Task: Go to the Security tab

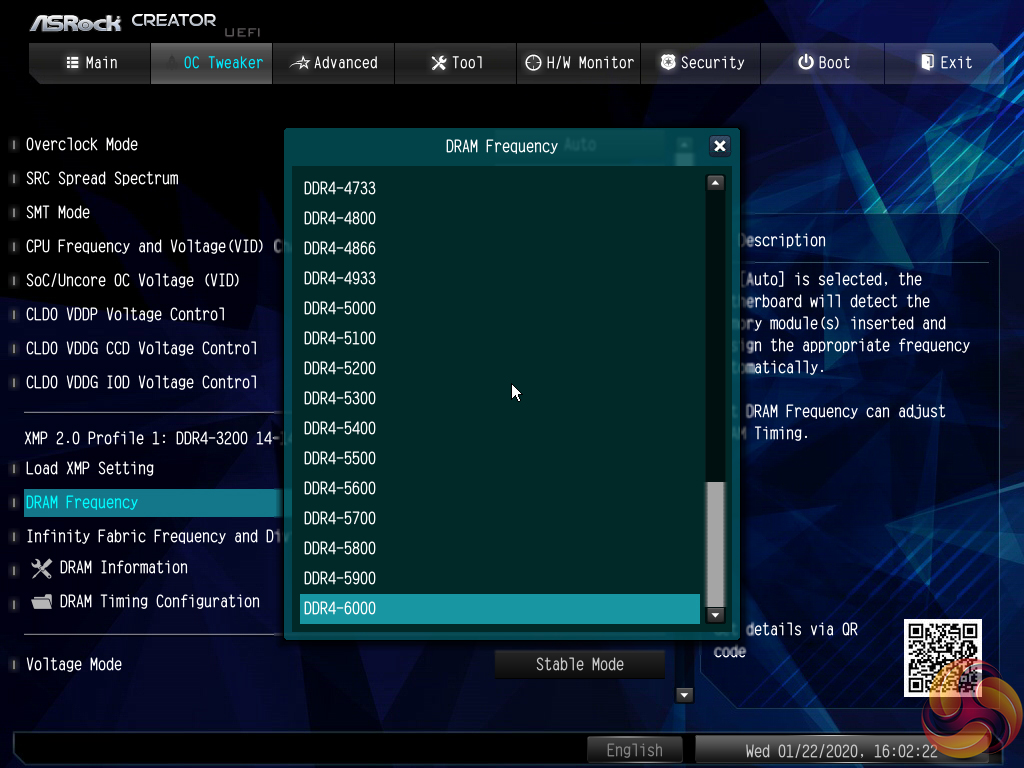Action: pyautogui.click(x=701, y=63)
